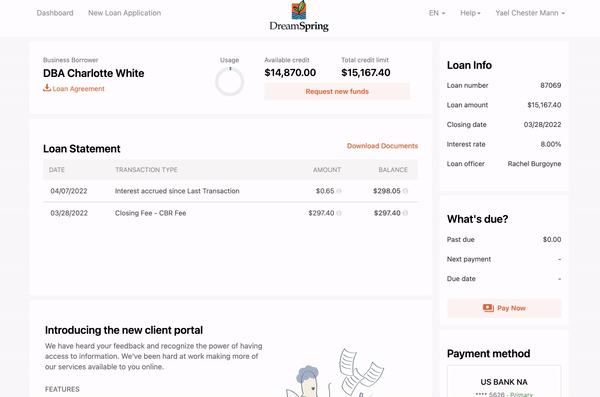Click the DreamSpring logo
Screen dimensions: 600x397
(299, 16)
